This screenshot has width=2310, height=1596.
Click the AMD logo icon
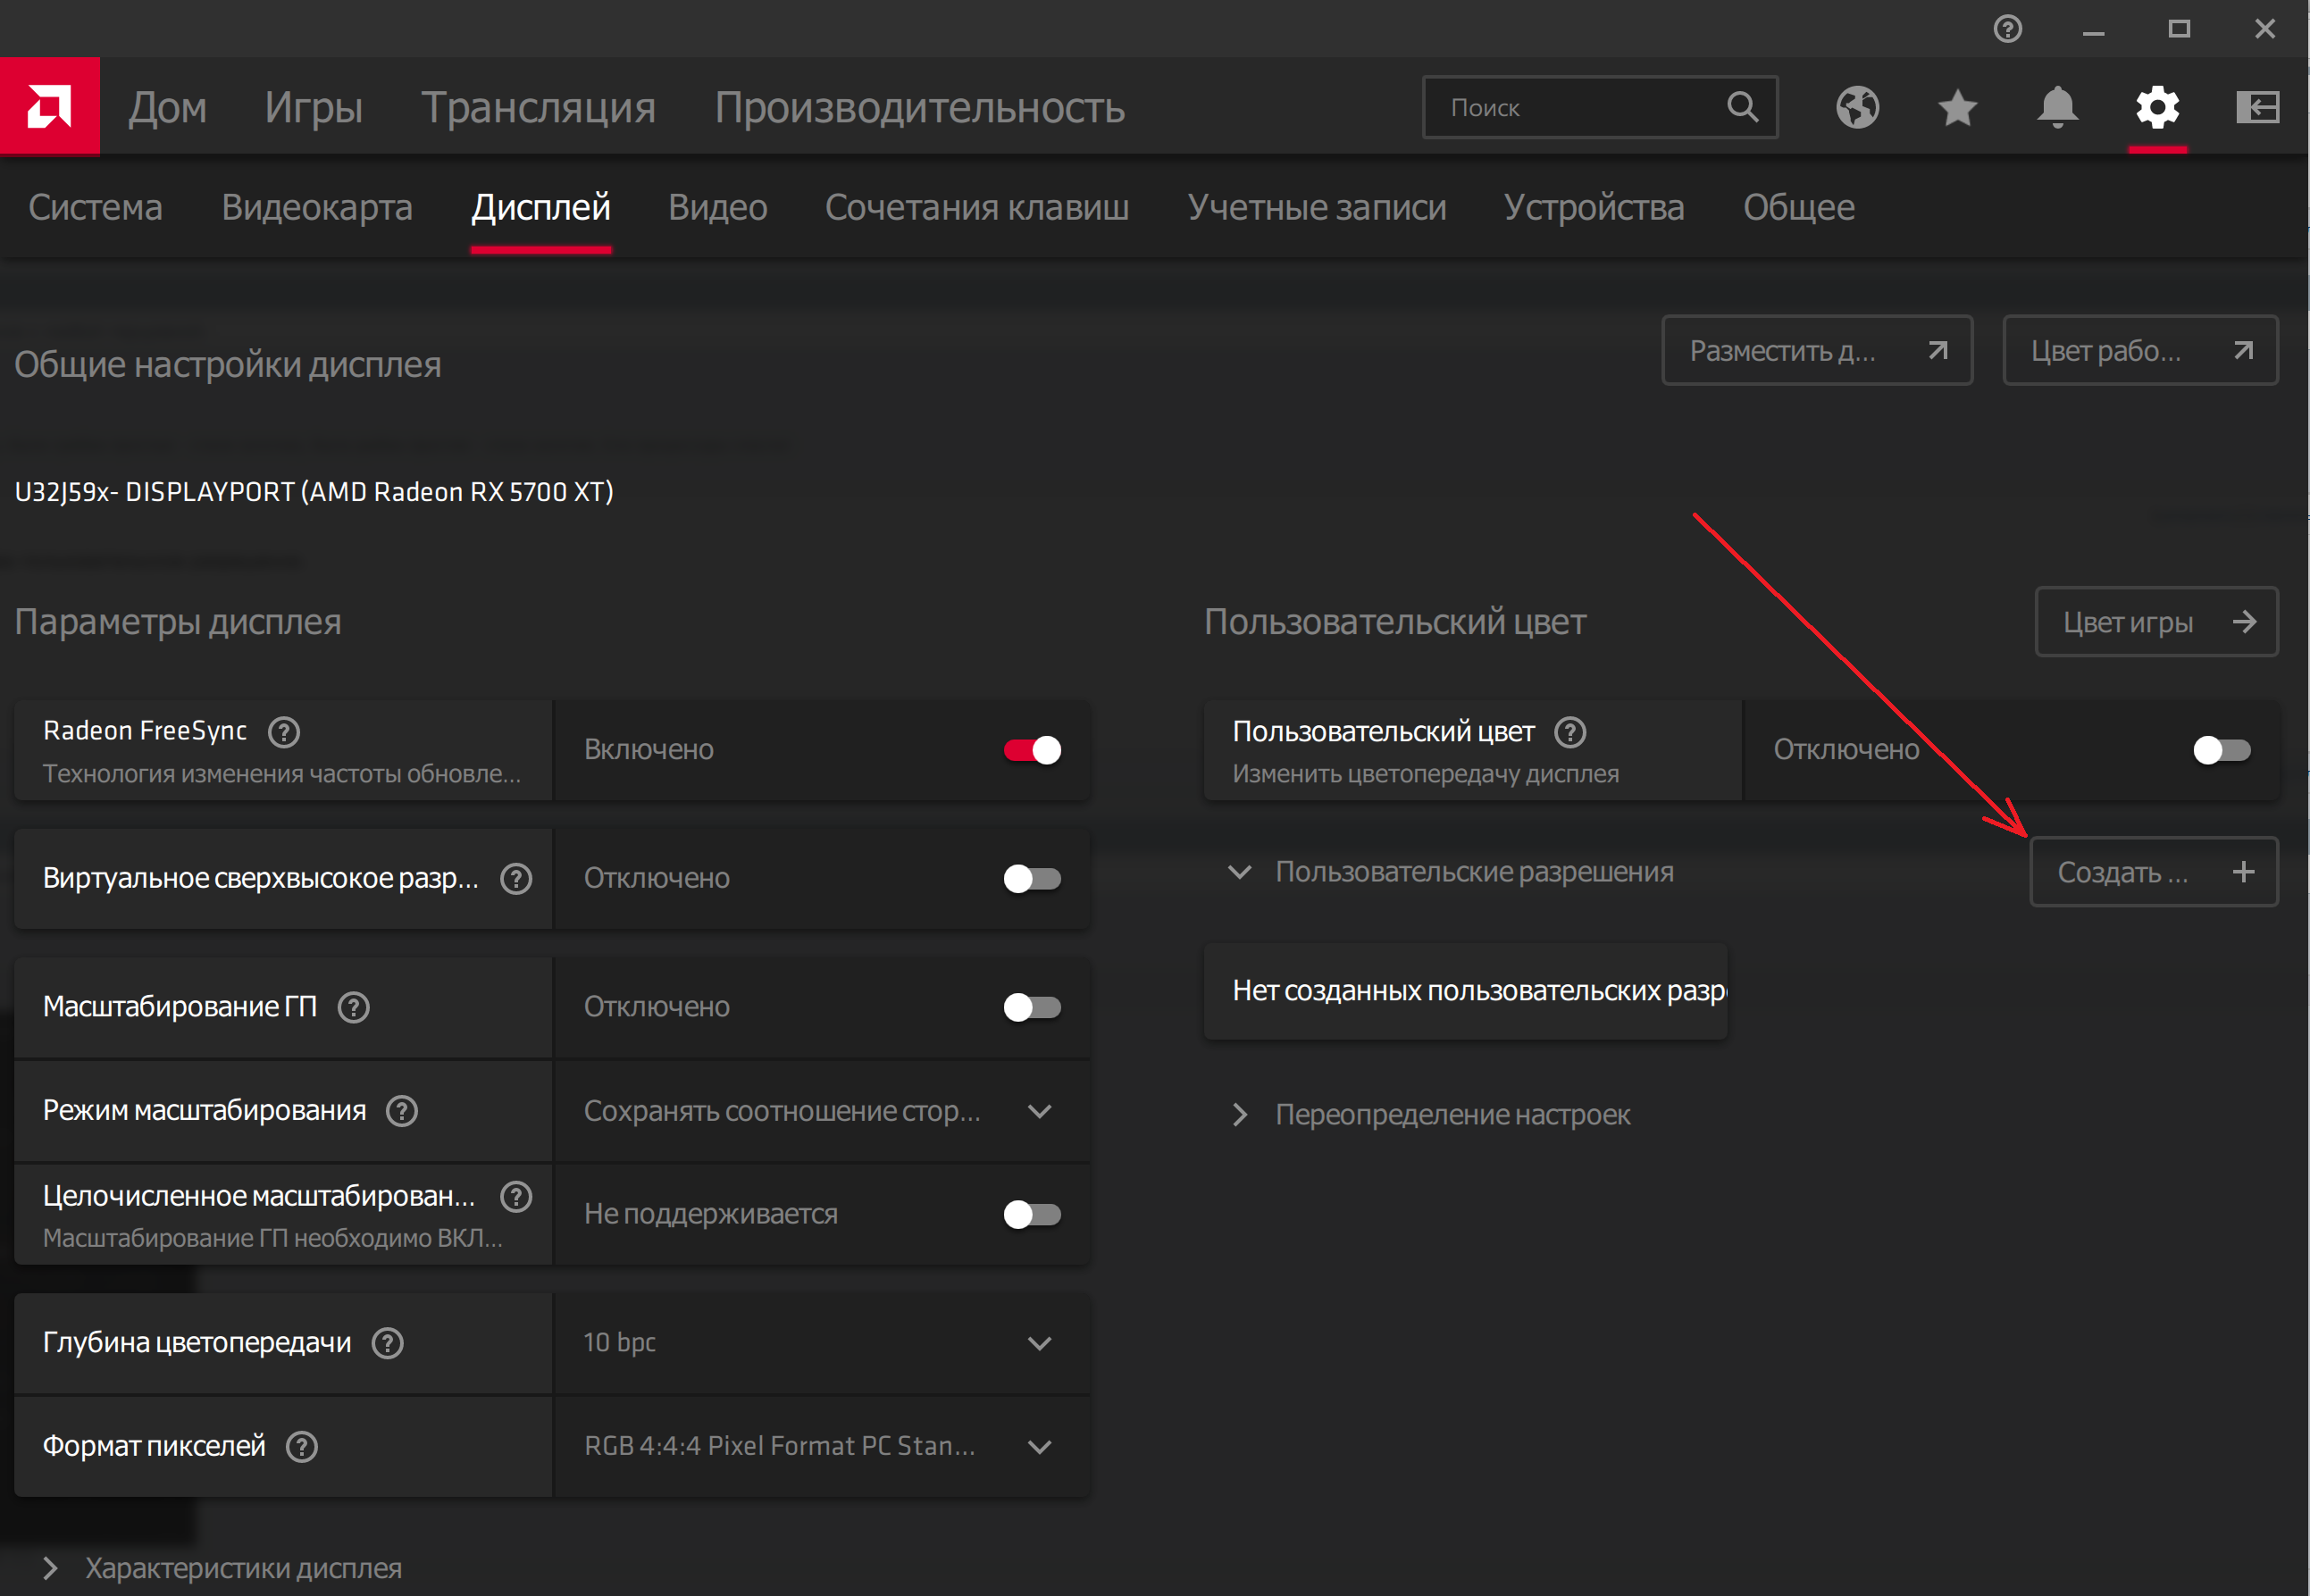point(49,106)
